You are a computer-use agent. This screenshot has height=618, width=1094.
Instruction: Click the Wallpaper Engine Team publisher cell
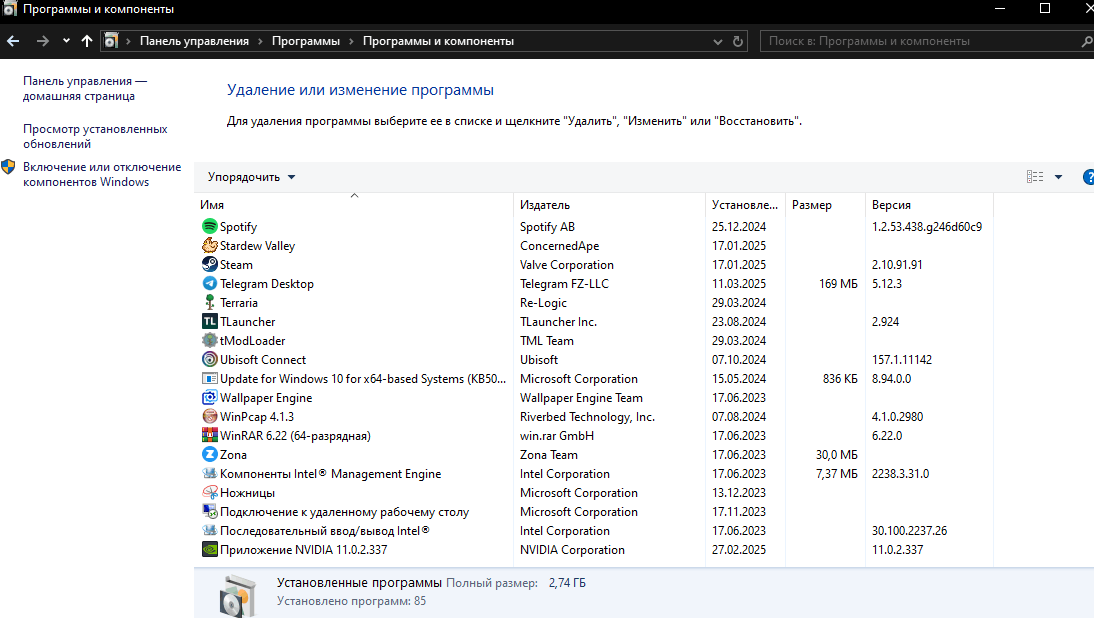pyautogui.click(x=581, y=398)
